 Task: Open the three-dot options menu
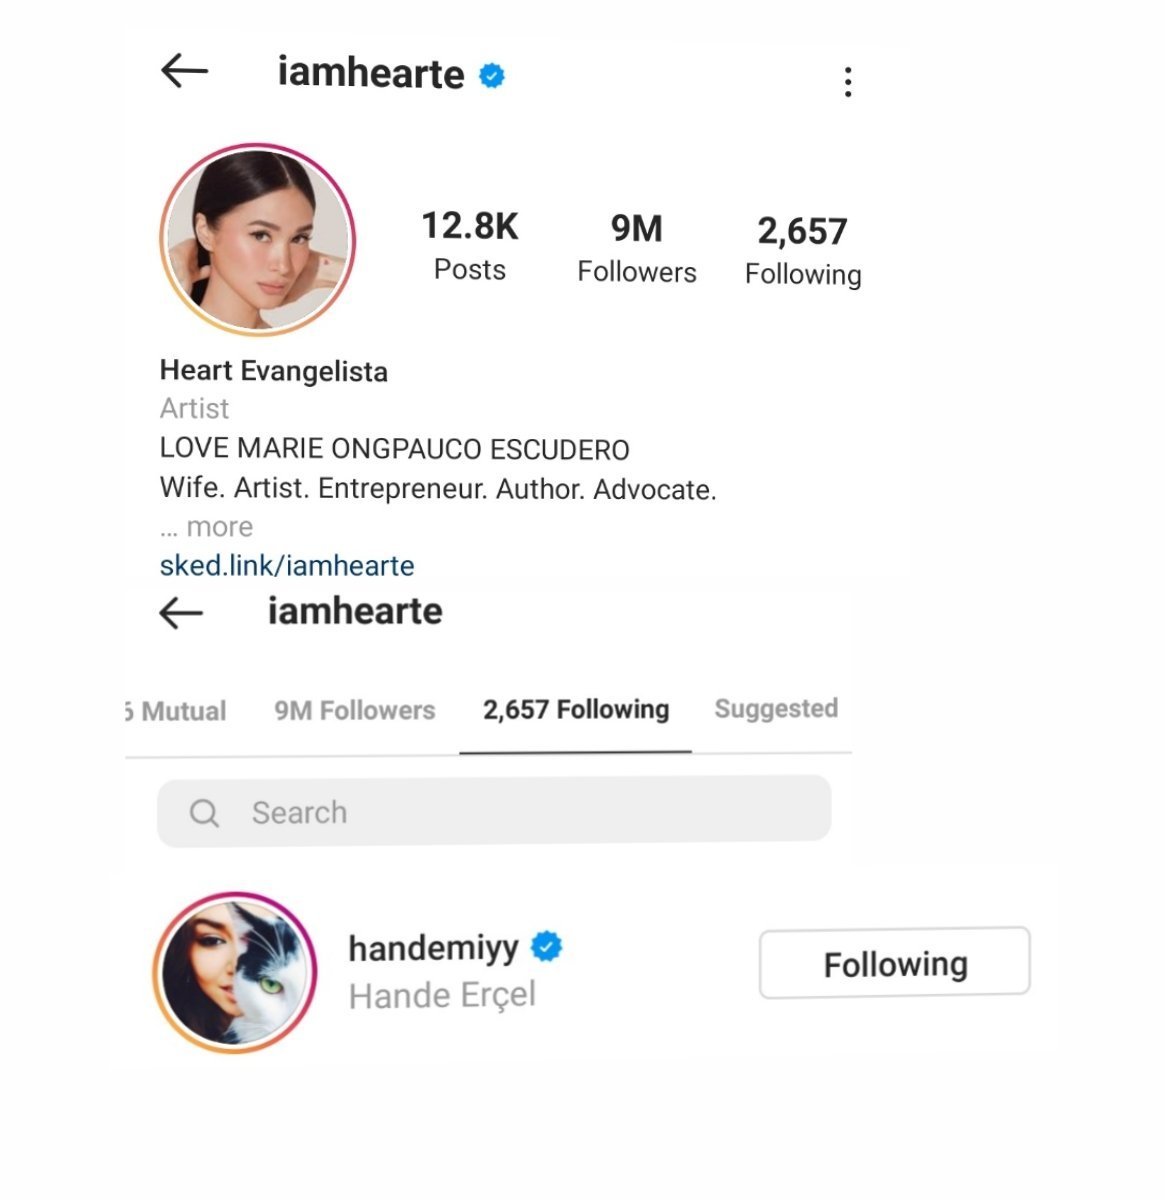pyautogui.click(x=848, y=82)
